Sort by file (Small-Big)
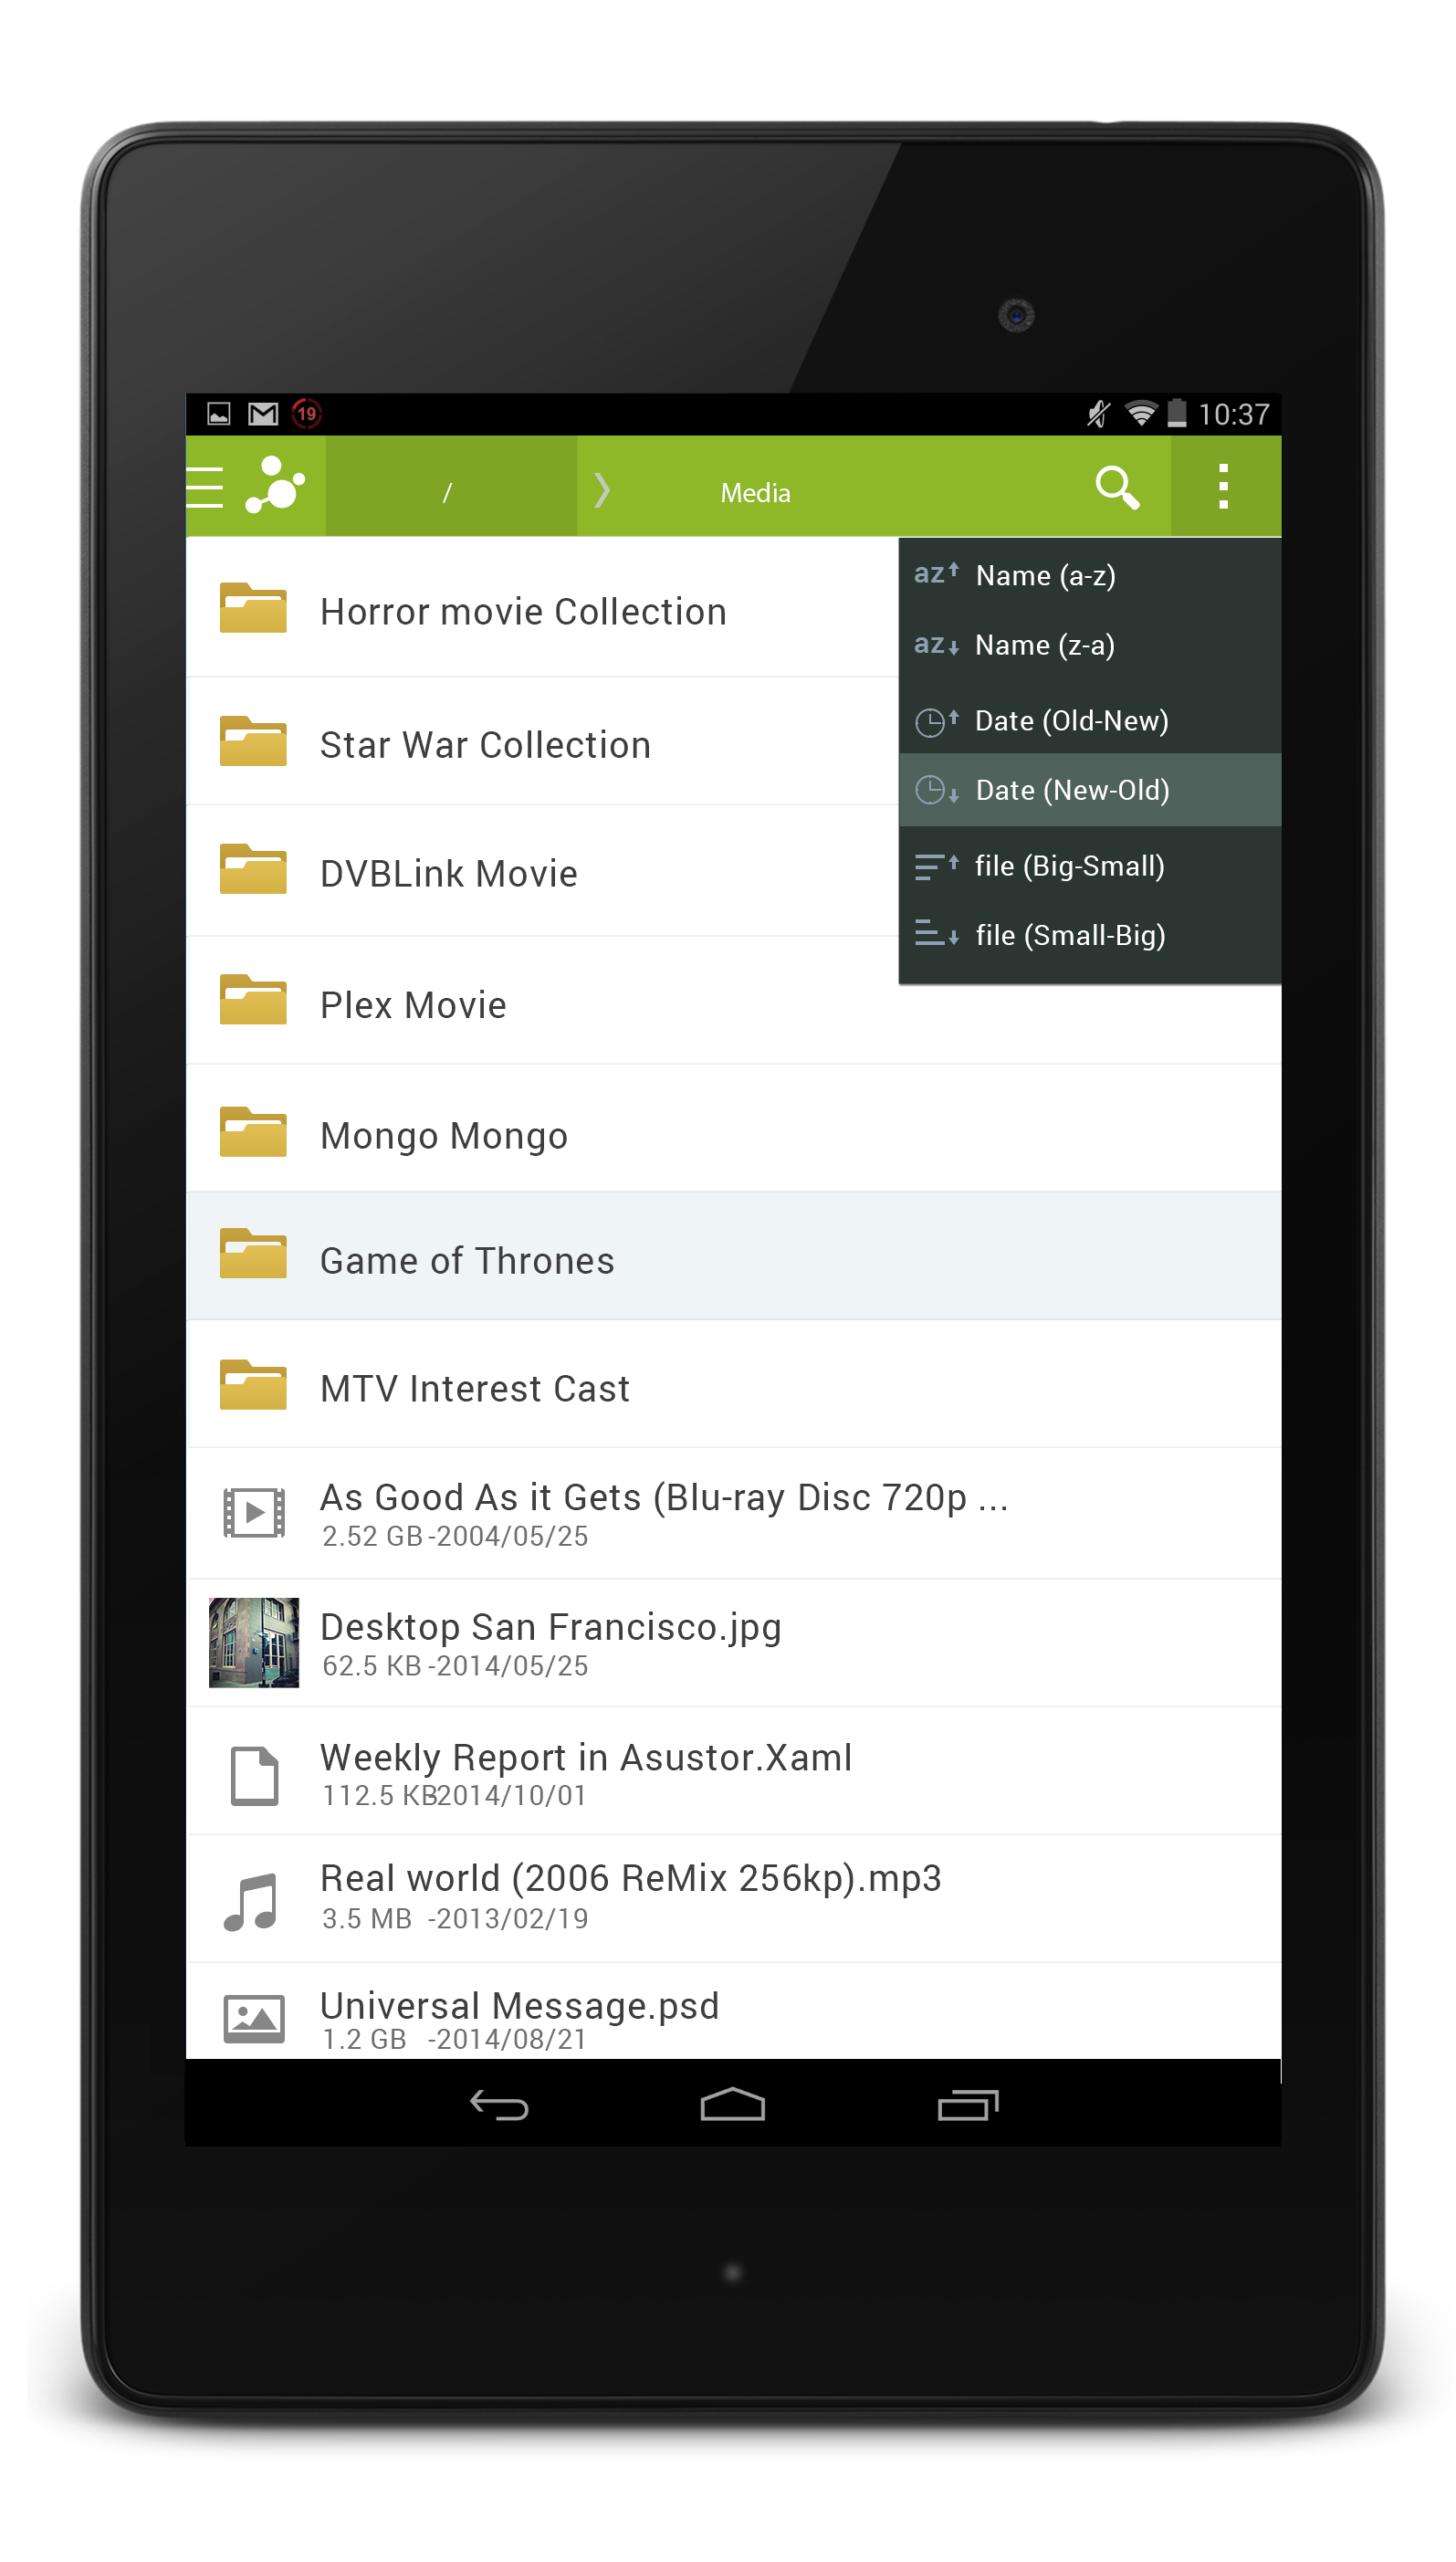This screenshot has width=1456, height=2562. click(1089, 935)
